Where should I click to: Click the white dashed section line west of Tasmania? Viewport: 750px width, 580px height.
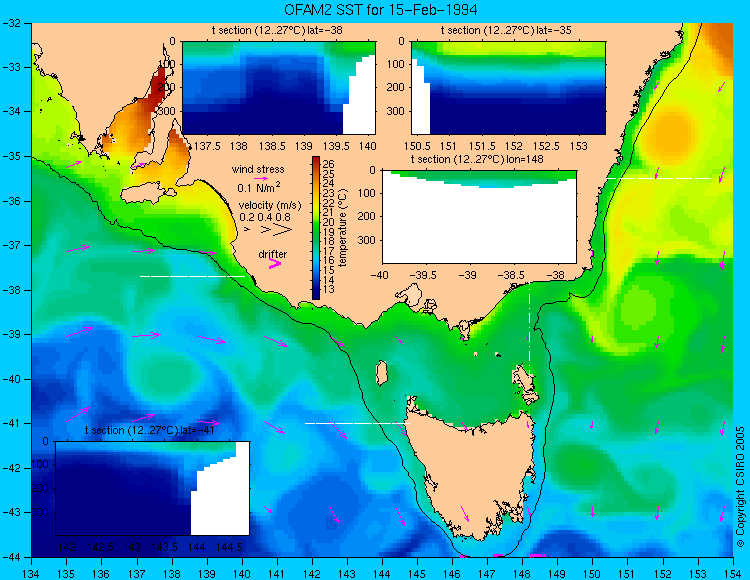[x=357, y=423]
